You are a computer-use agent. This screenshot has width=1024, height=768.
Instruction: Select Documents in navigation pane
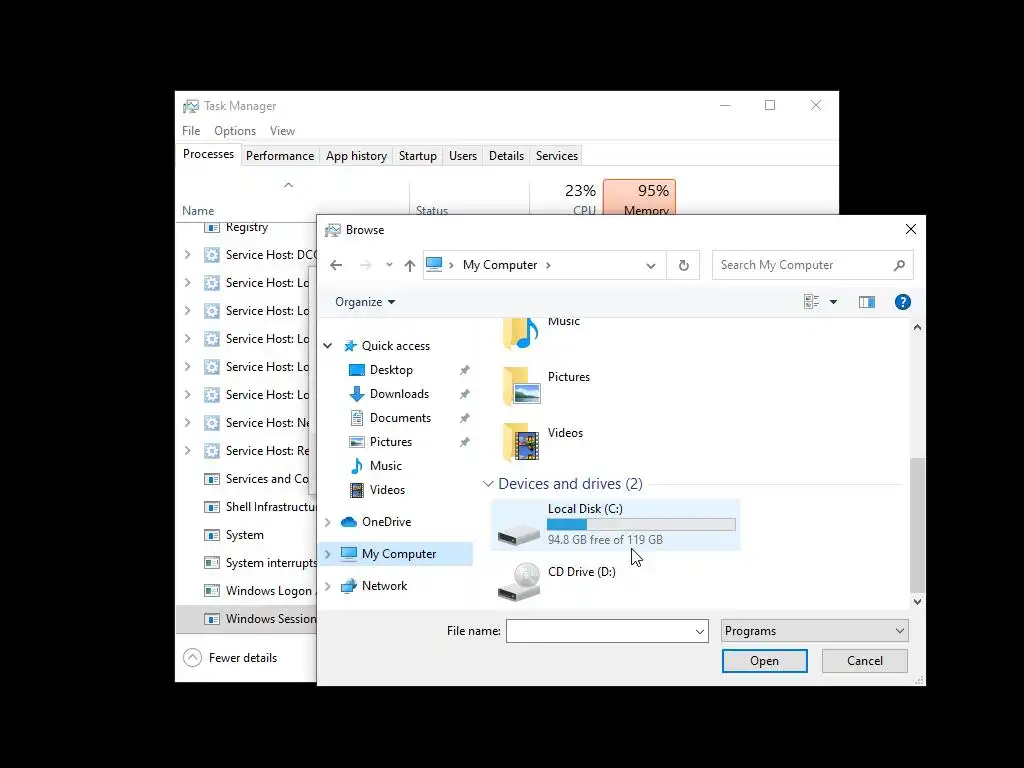coord(400,418)
